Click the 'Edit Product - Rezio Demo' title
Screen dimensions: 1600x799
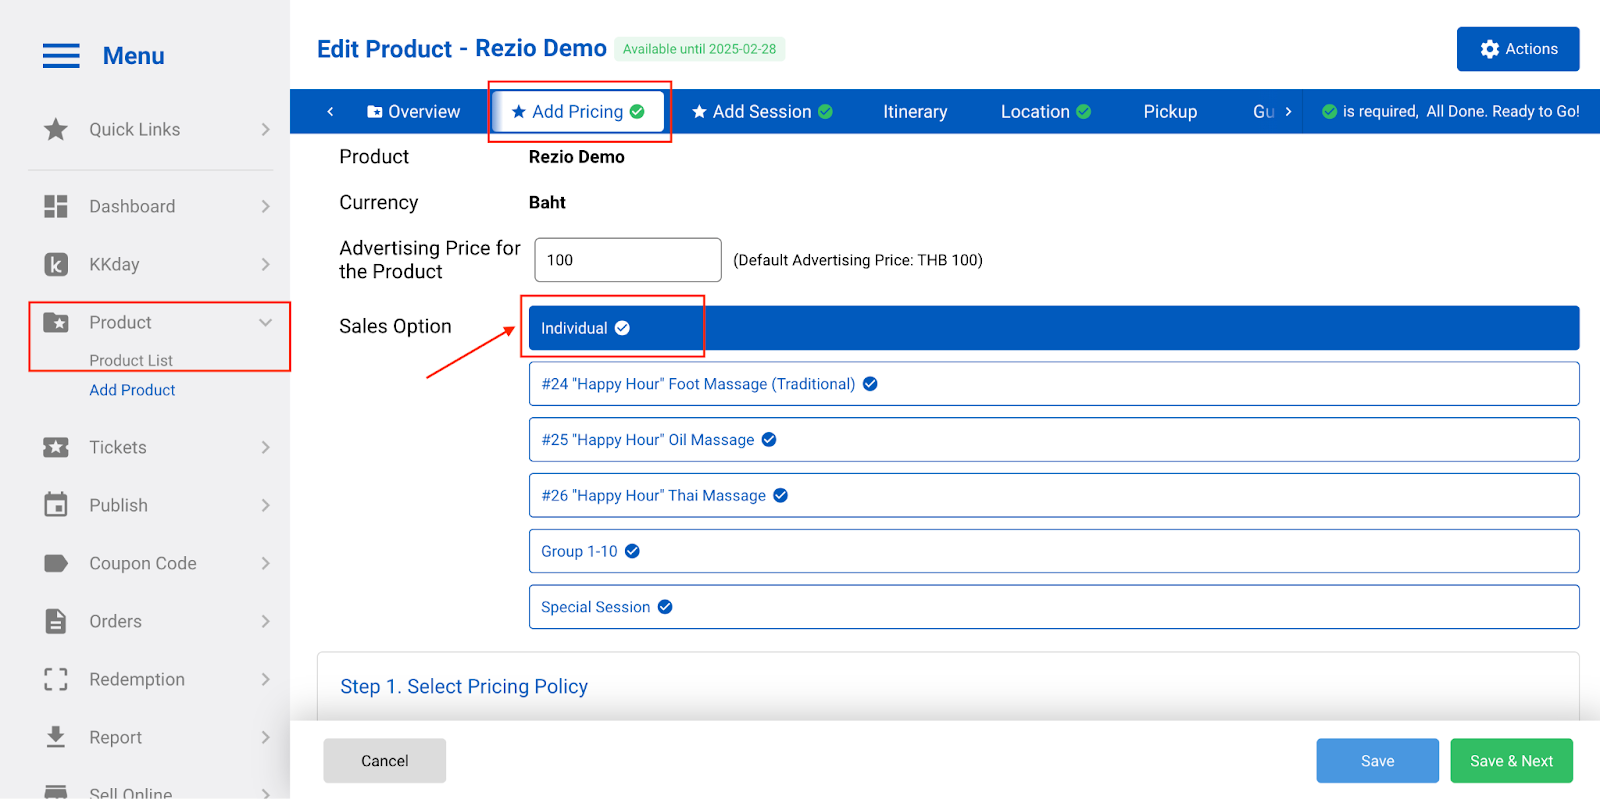click(x=462, y=49)
